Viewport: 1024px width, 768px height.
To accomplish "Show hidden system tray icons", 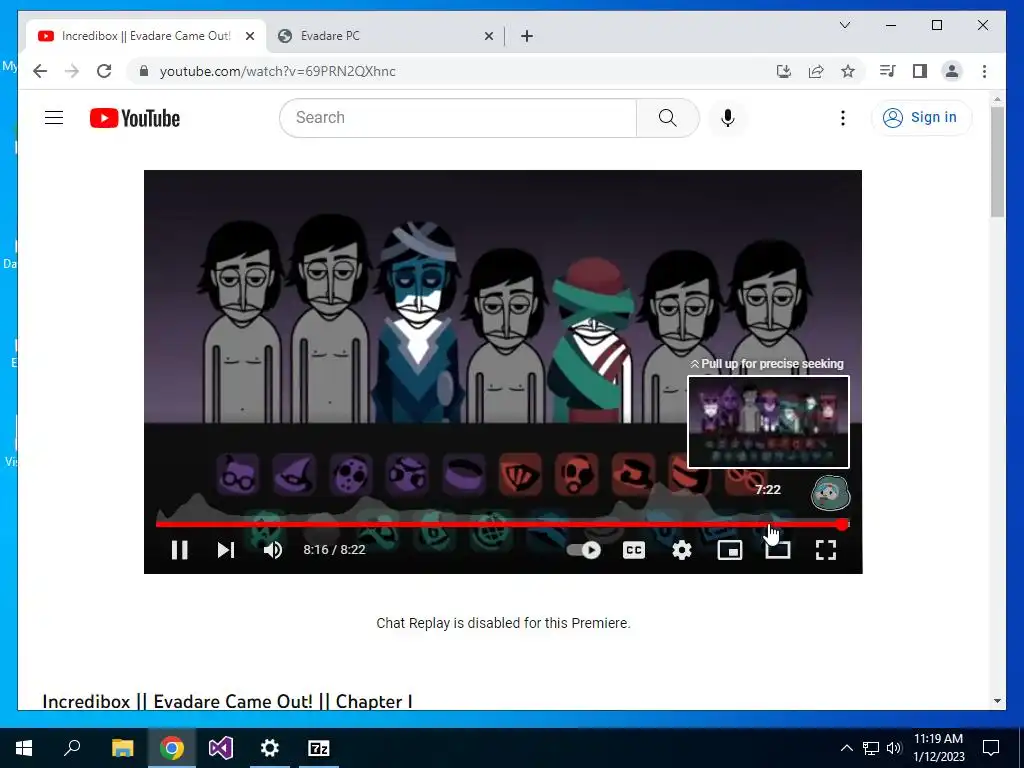I will point(846,748).
